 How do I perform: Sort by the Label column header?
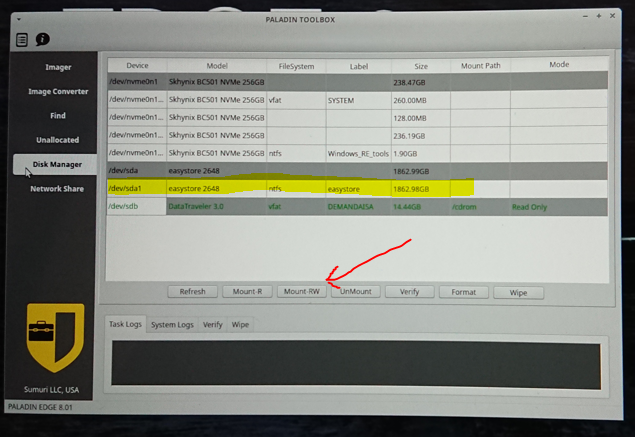[x=358, y=66]
